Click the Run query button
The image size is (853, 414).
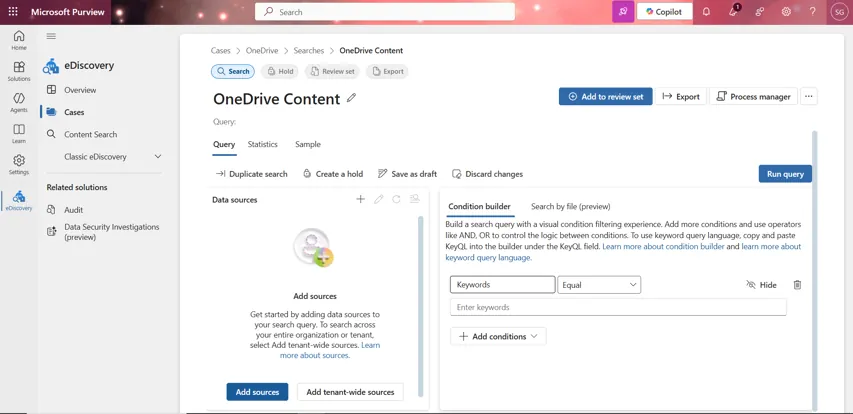pyautogui.click(x=785, y=174)
